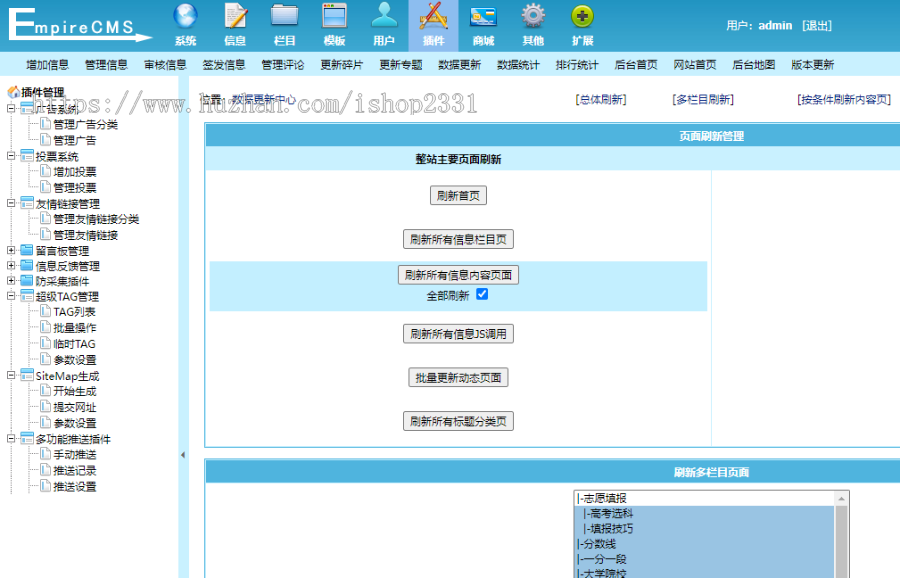Open 推送设置 in the tree
This screenshot has width=900, height=578.
(x=75, y=487)
